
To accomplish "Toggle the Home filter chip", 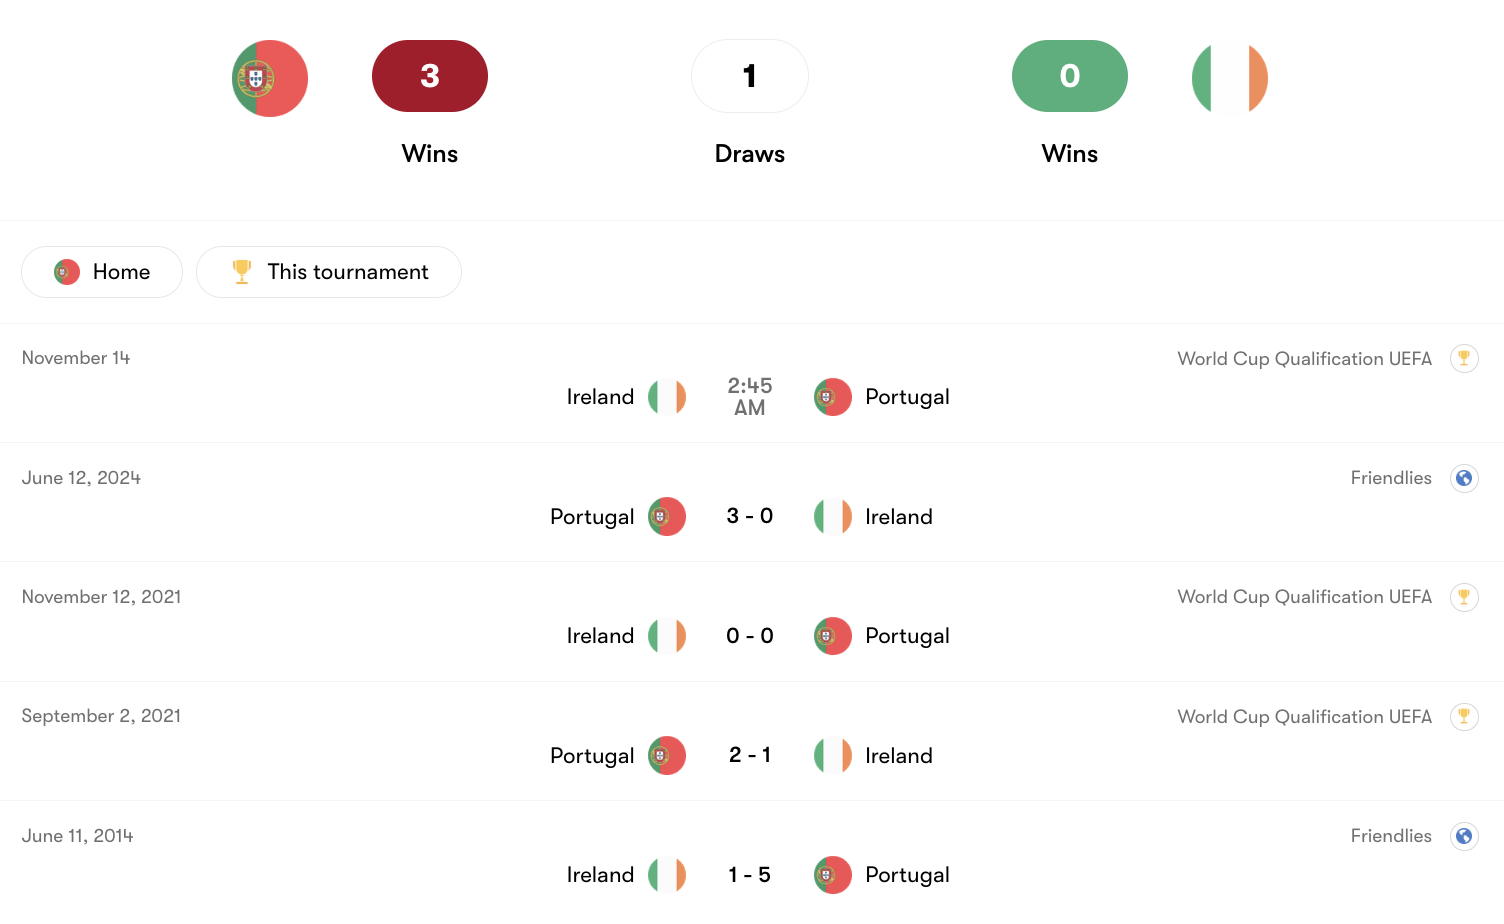I will tap(102, 272).
